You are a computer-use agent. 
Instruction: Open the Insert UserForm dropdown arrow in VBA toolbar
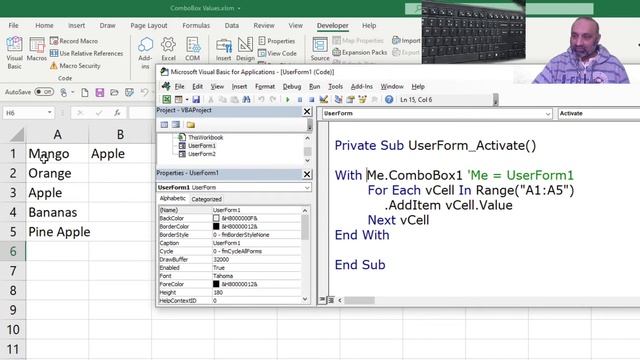pos(187,99)
